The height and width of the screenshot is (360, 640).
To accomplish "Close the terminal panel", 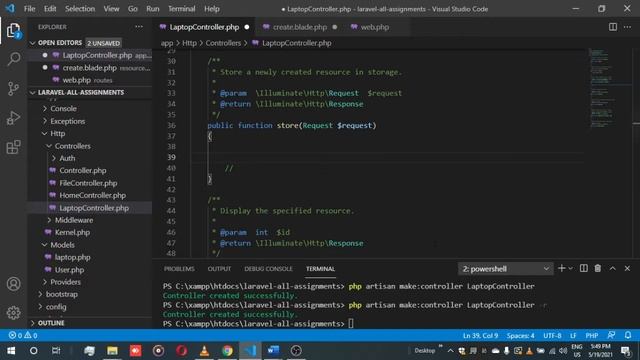I will (627, 268).
